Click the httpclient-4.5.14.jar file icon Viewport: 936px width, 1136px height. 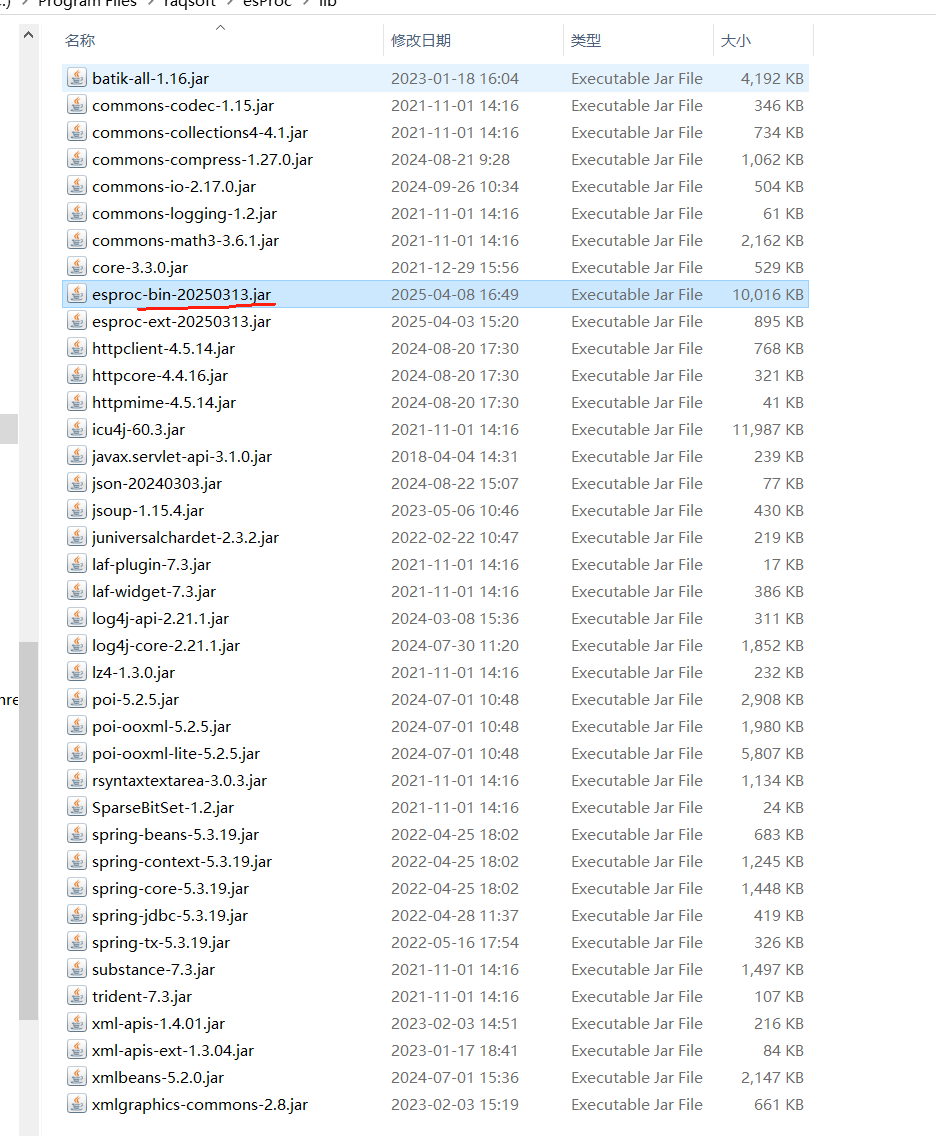[x=77, y=348]
